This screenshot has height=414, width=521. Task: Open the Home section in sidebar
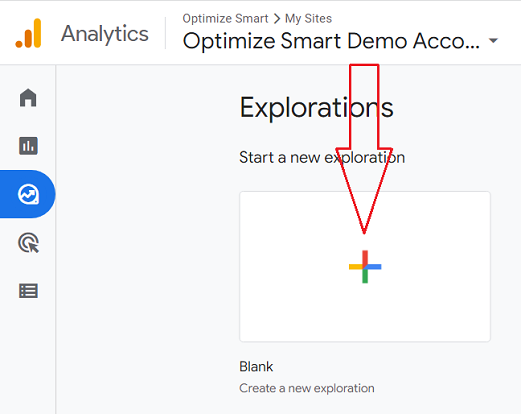28,98
